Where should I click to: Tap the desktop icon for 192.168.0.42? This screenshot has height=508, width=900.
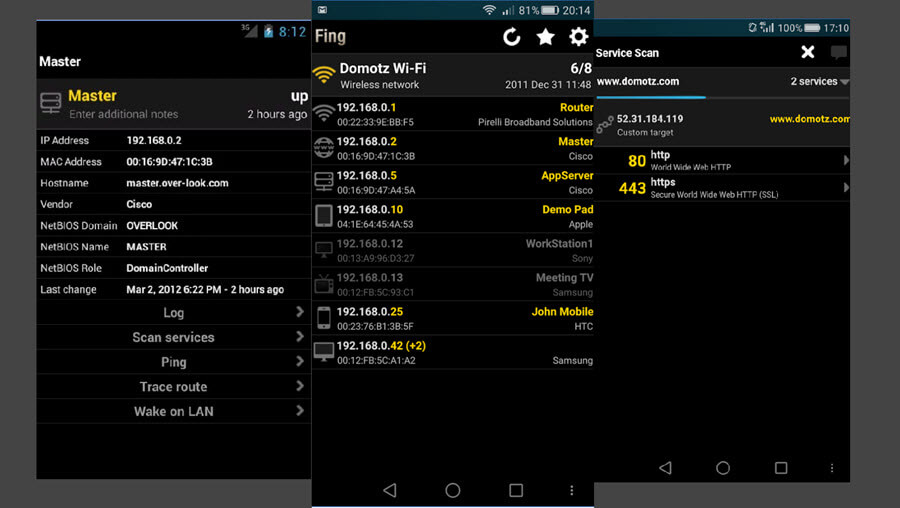(324, 352)
